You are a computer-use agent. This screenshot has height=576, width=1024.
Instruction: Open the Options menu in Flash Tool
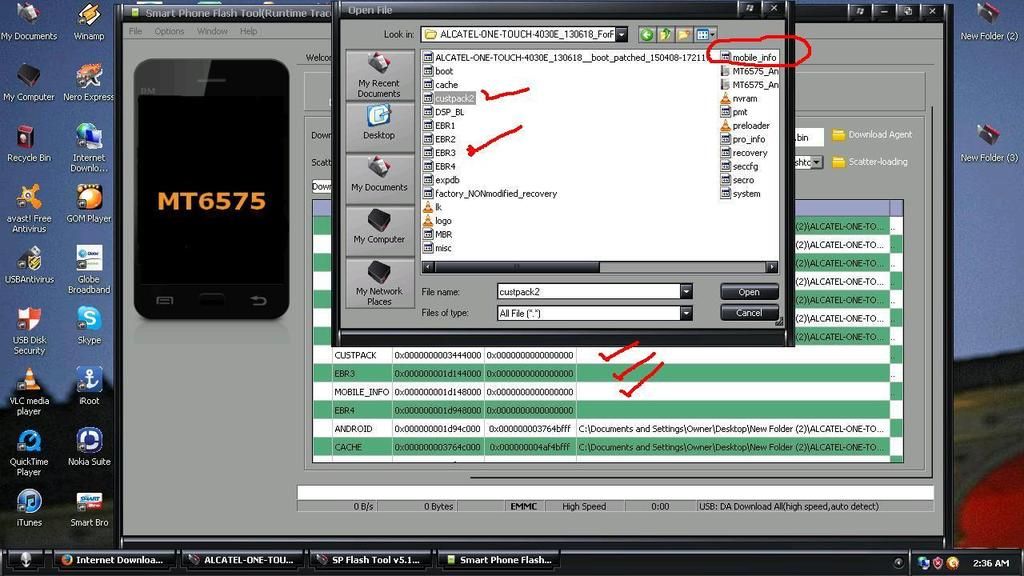tap(169, 31)
